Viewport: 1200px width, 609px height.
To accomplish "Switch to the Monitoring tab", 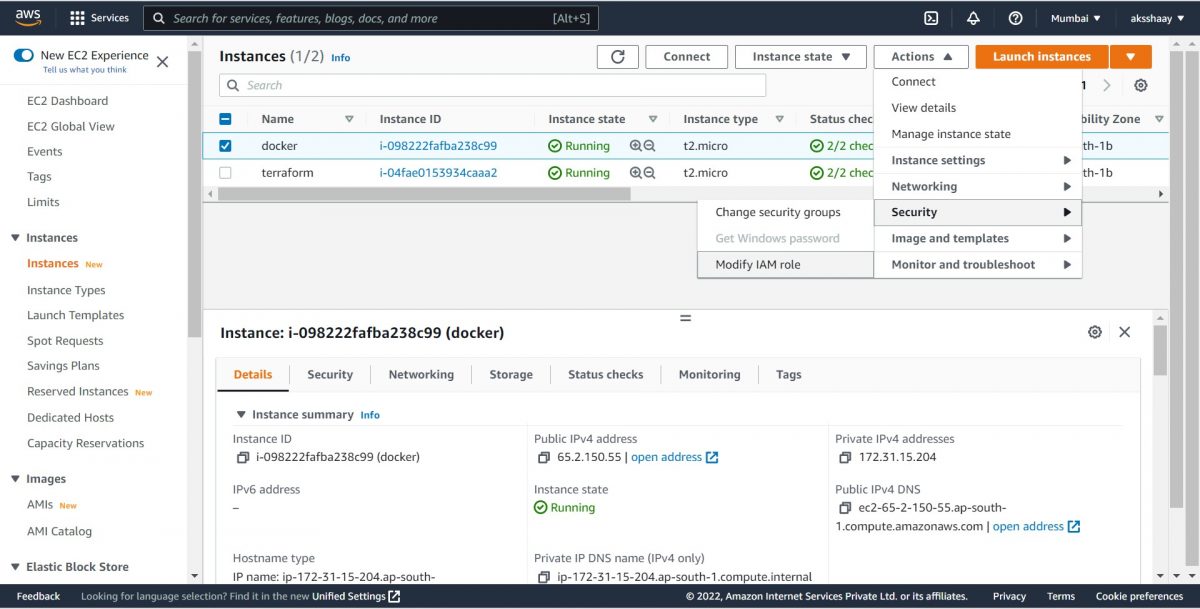I will click(709, 374).
